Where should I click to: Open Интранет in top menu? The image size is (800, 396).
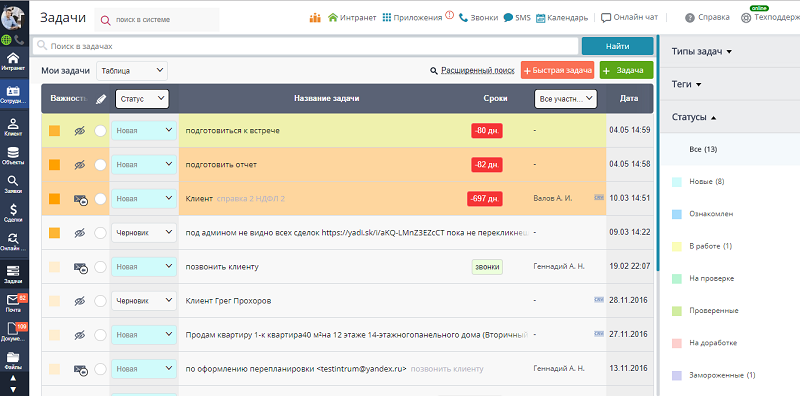352,18
